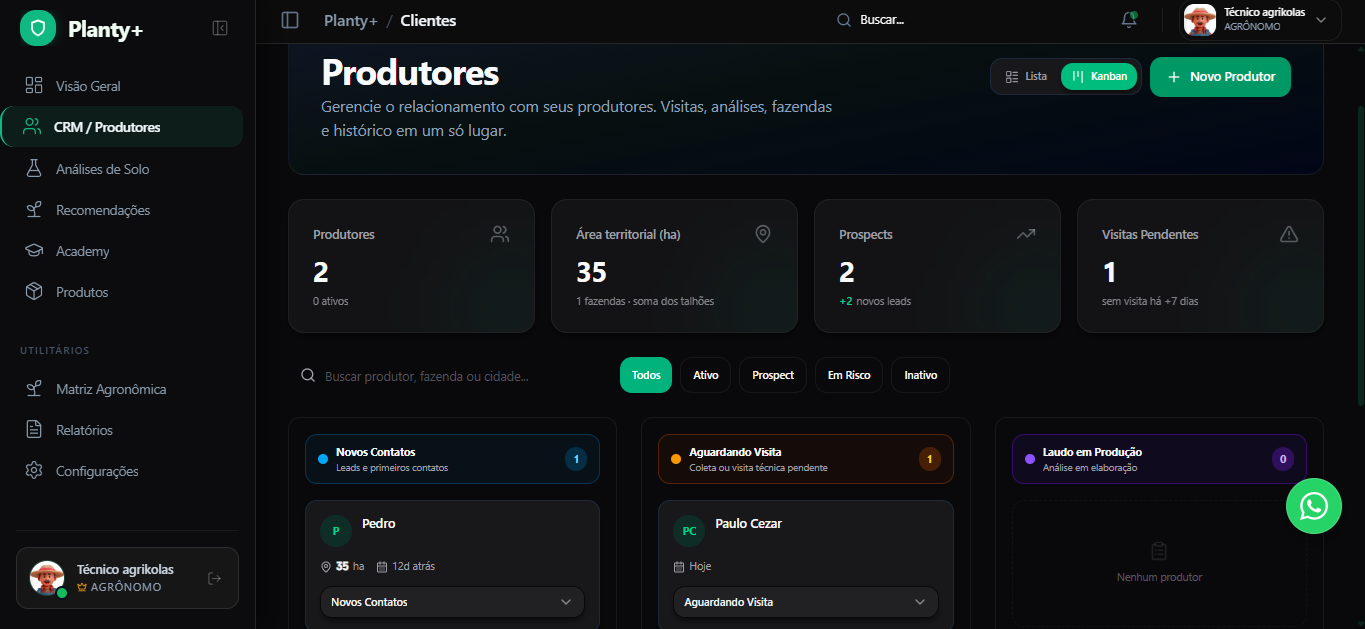Image resolution: width=1365 pixels, height=629 pixels.
Task: Open notifications via the bell icon
Action: coord(1129,20)
